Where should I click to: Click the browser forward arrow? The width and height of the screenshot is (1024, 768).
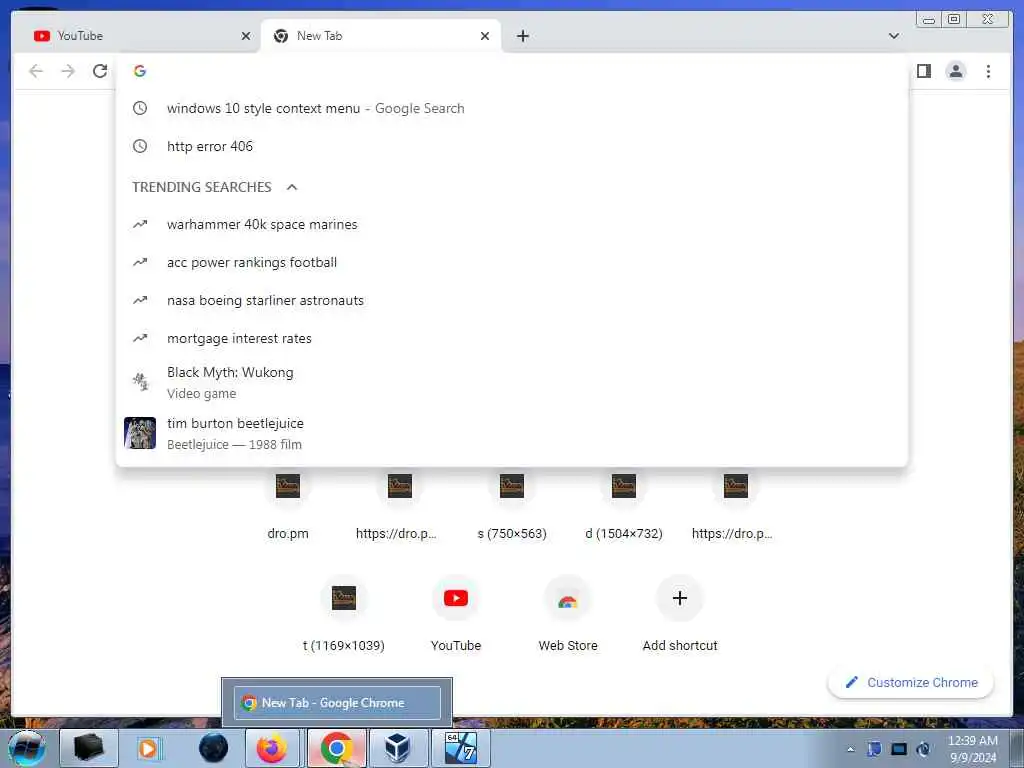point(68,71)
